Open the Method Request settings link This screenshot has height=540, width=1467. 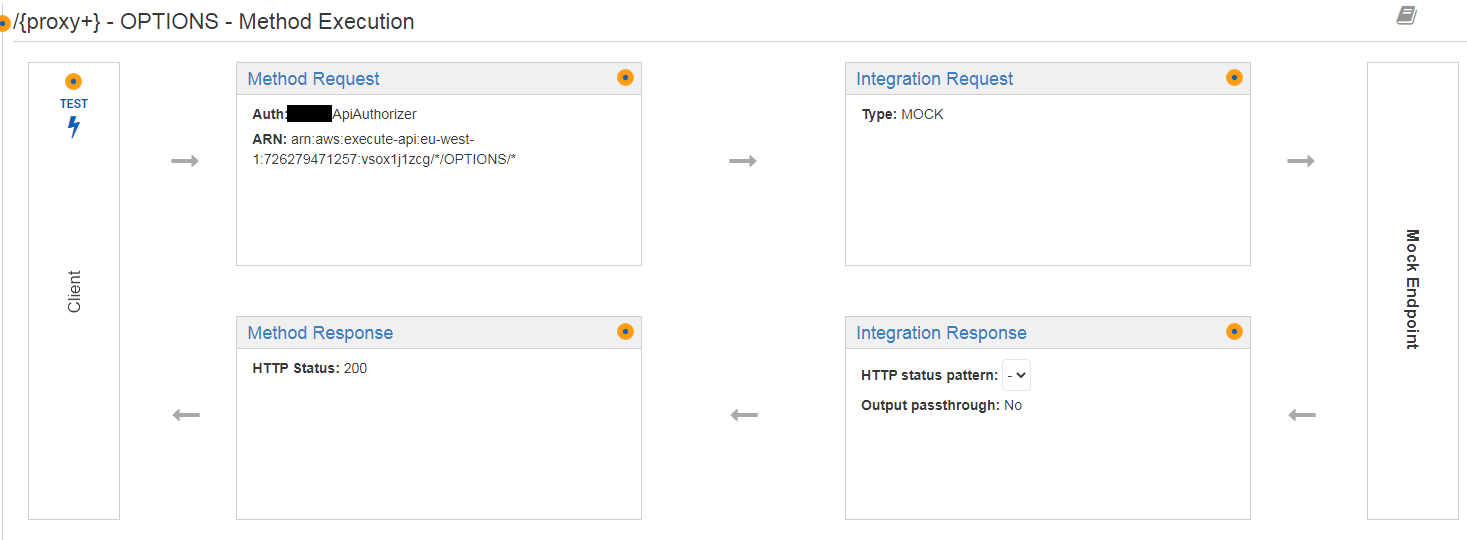(x=313, y=79)
